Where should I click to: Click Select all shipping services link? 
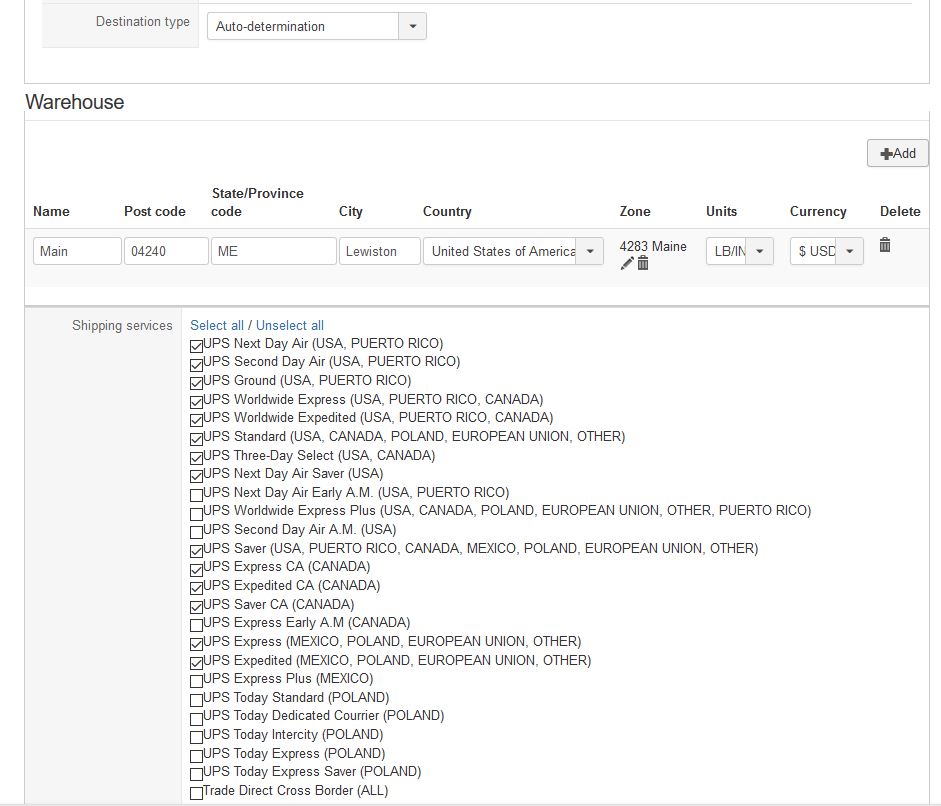(x=217, y=325)
